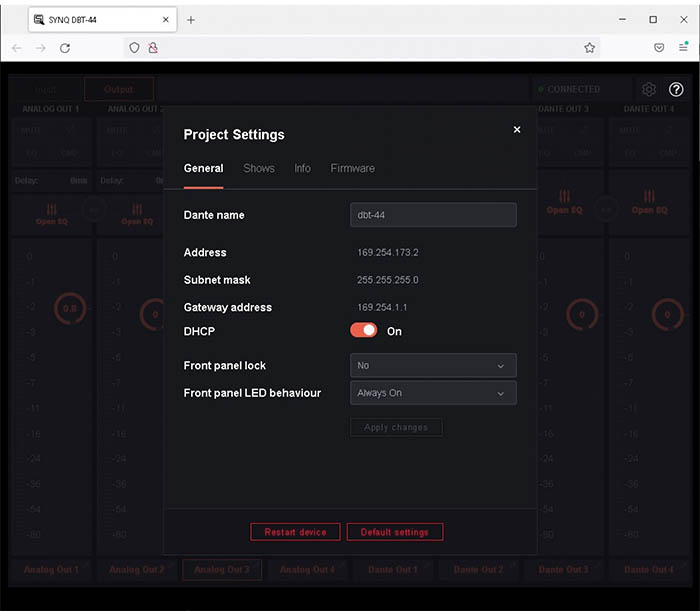700x611 pixels.
Task: Open a new browser tab
Action: click(191, 20)
